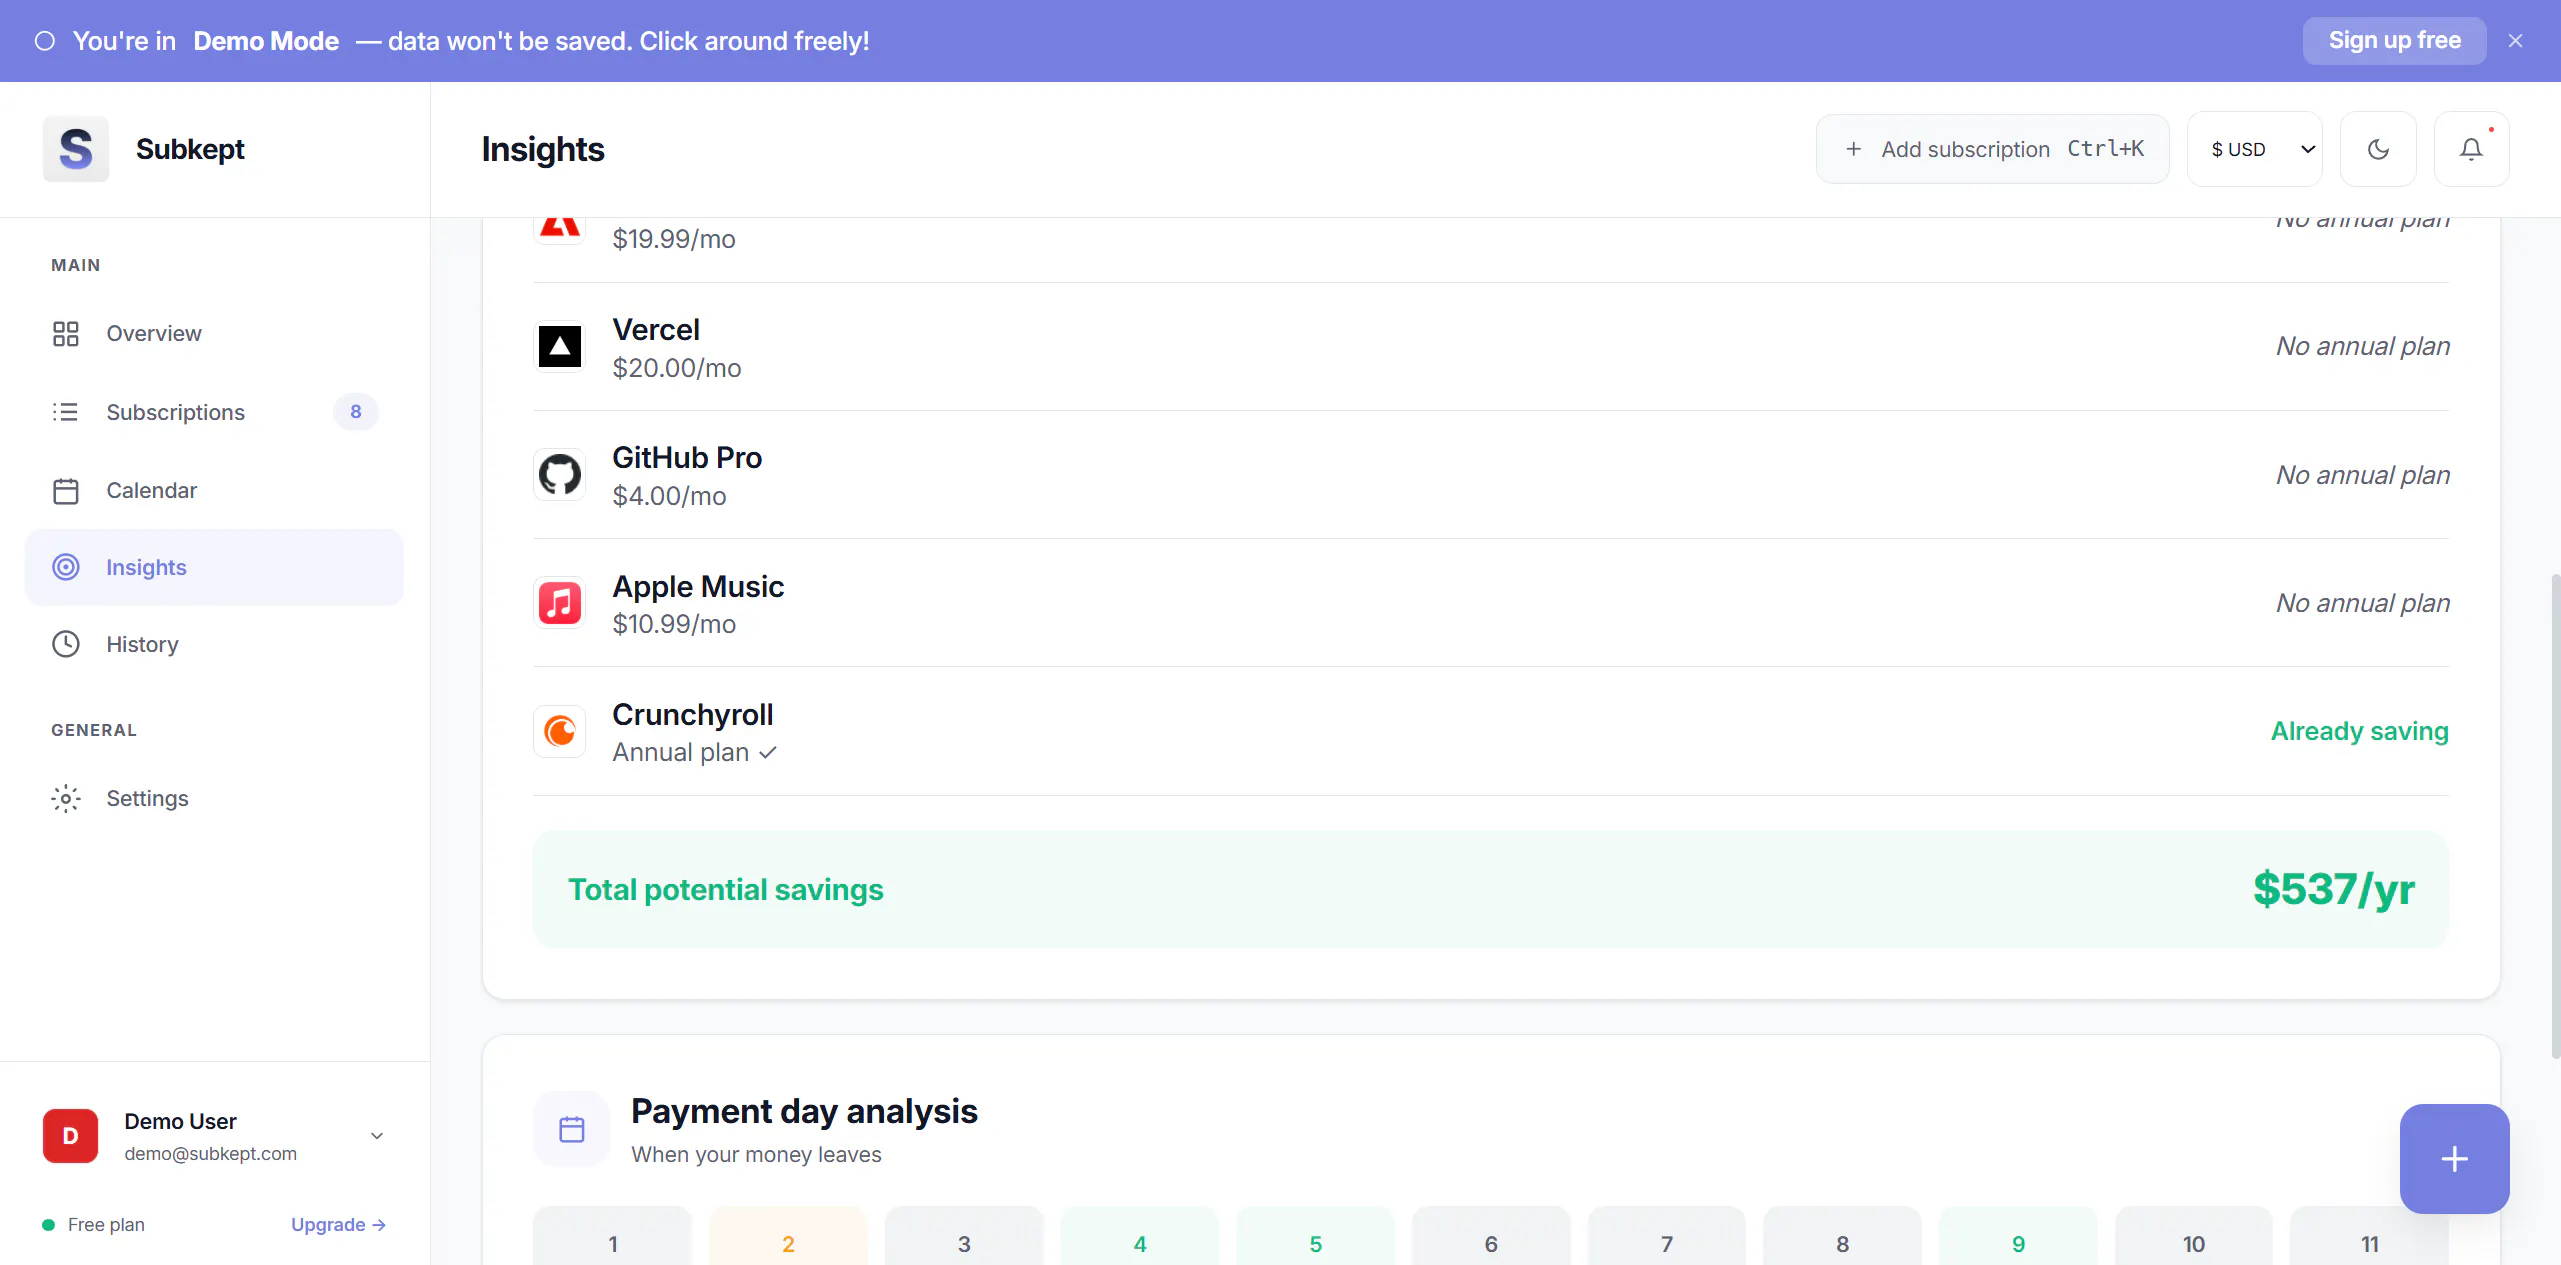The width and height of the screenshot is (2561, 1265).
Task: Click the Calendar icon in sidebar
Action: click(x=66, y=491)
